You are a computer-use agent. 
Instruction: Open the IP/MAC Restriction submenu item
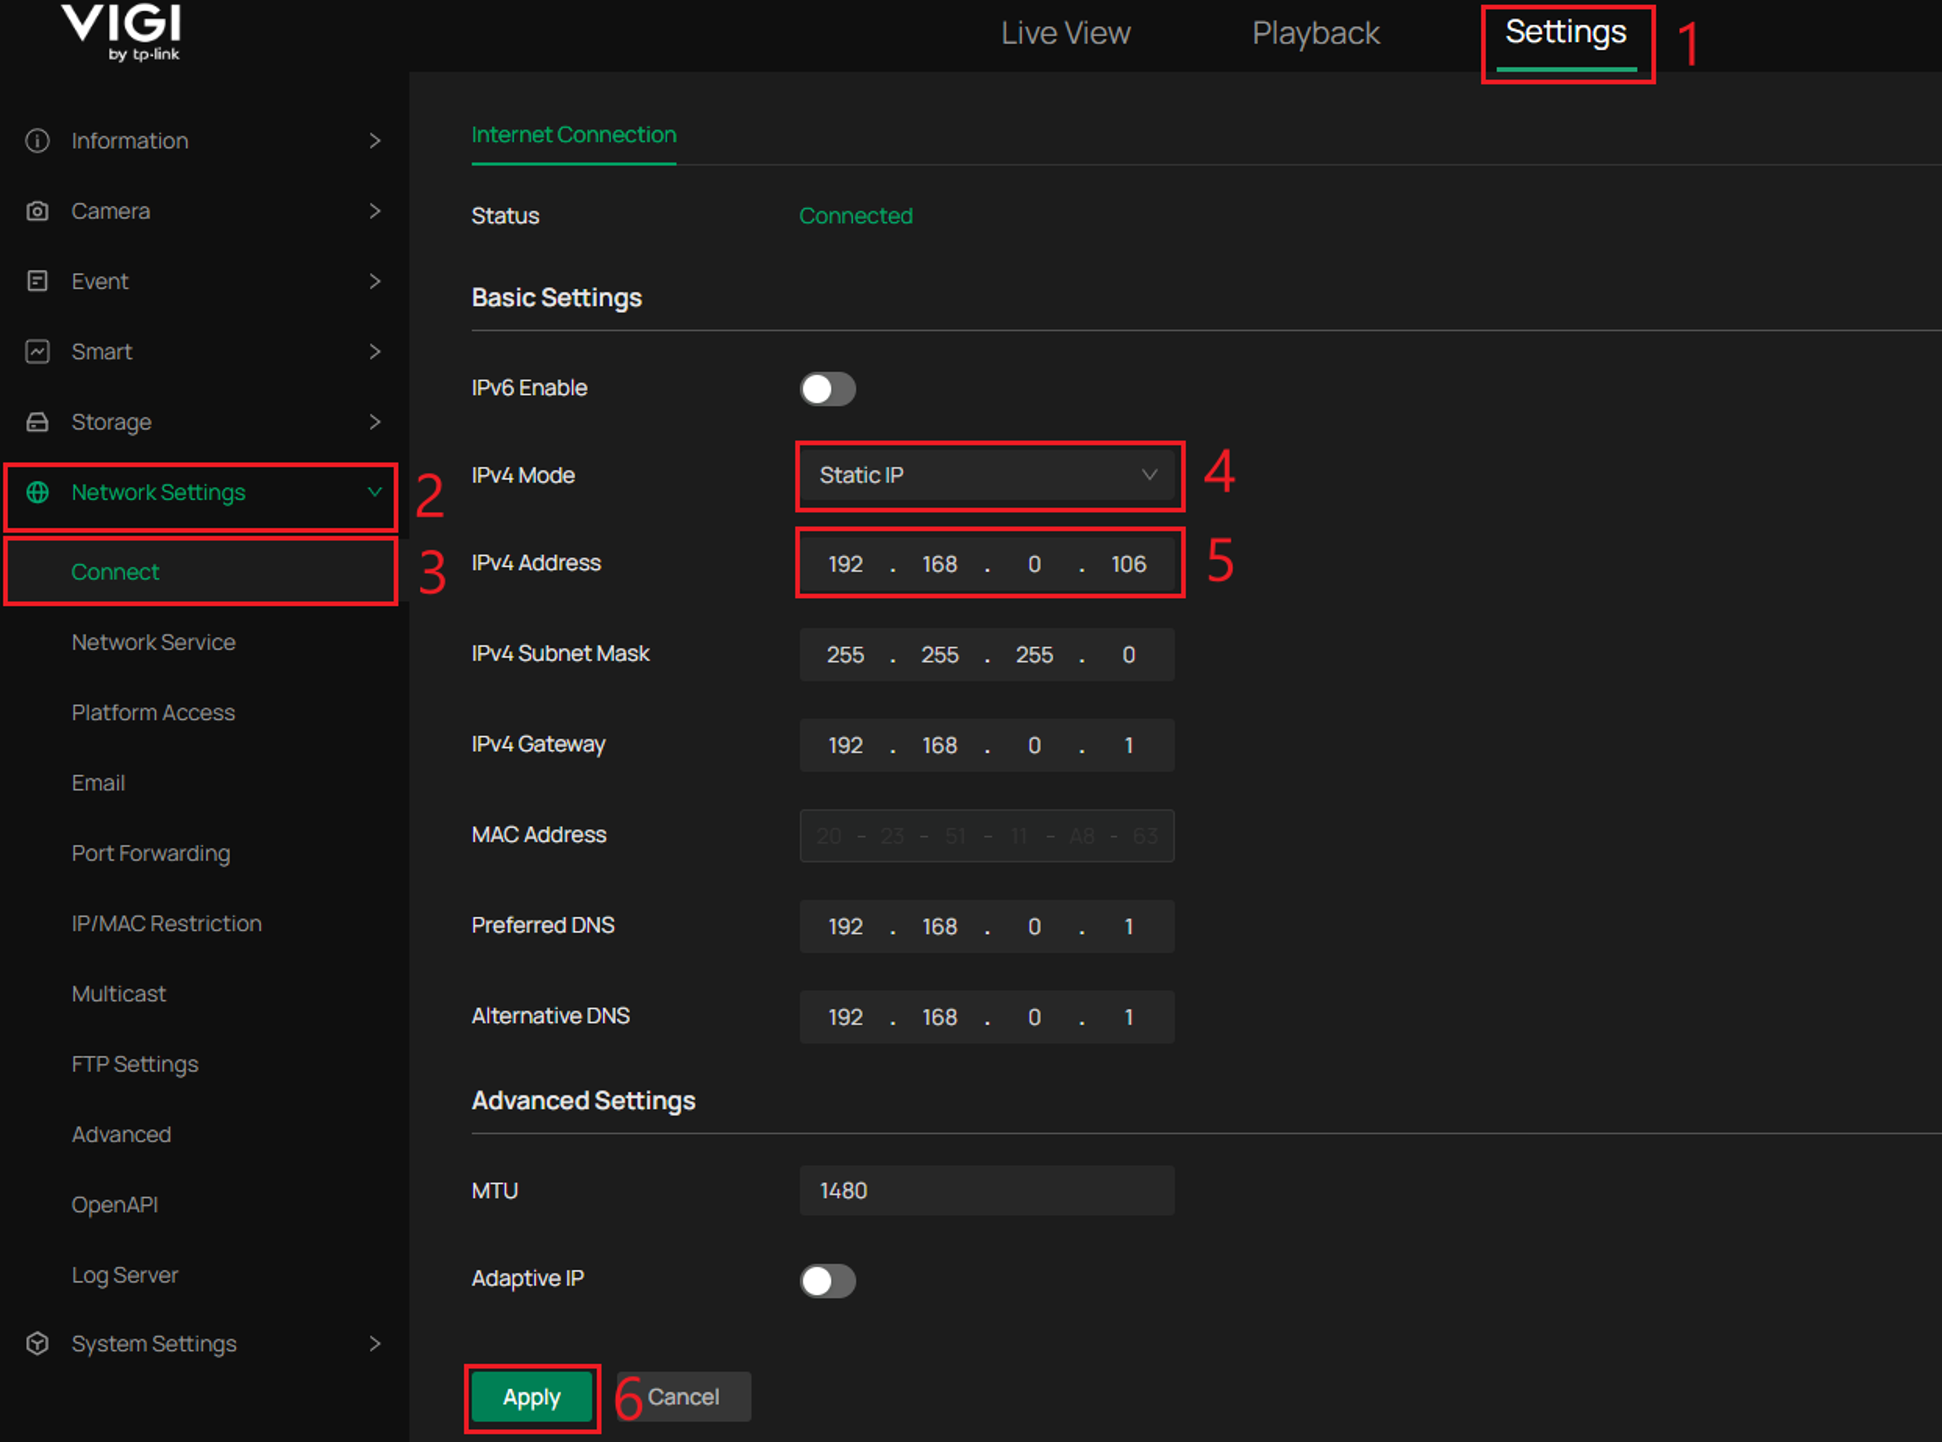pyautogui.click(x=166, y=923)
